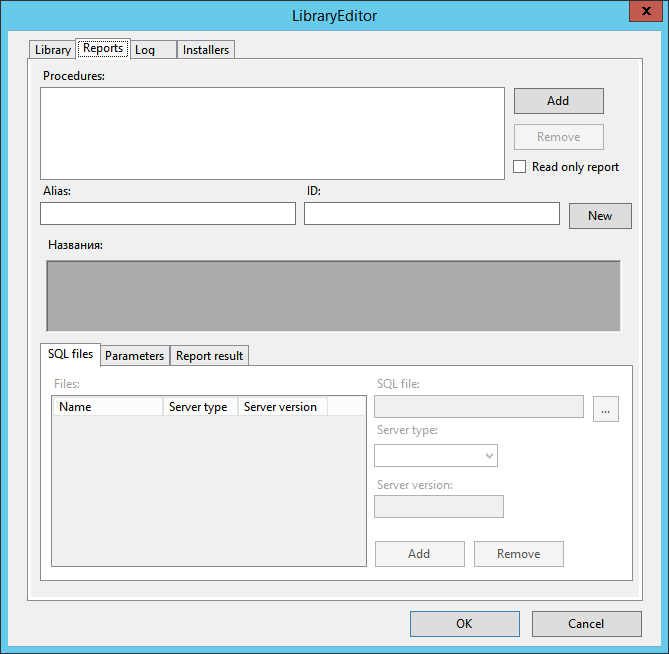Sort files by Name column header
The image size is (669, 654).
107,407
